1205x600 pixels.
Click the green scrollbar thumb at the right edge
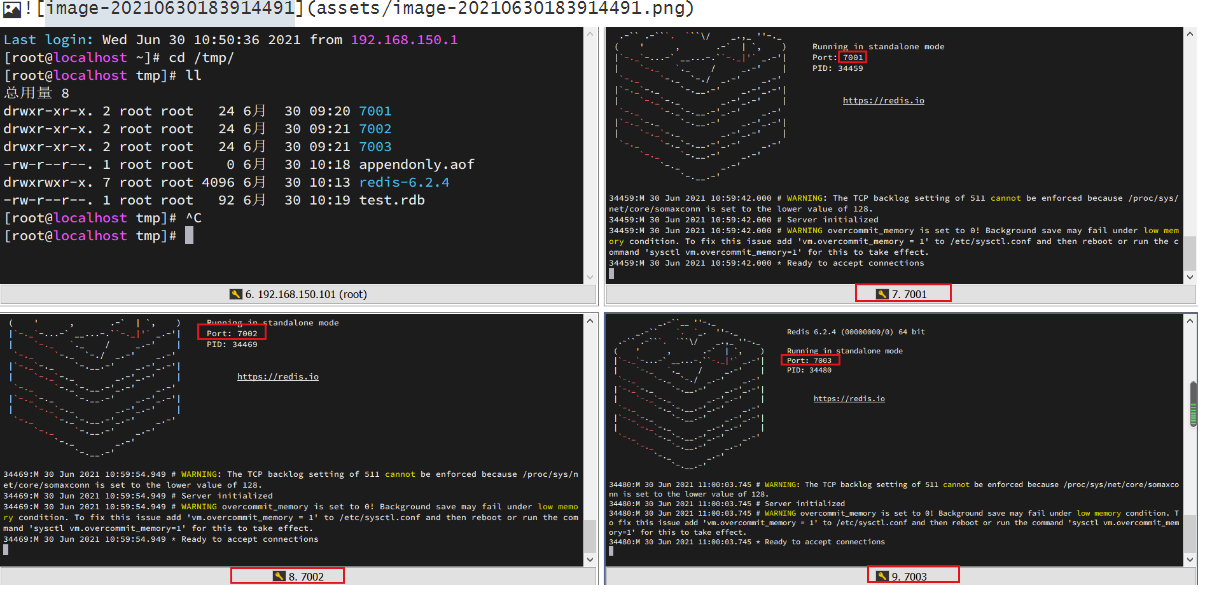1193,404
